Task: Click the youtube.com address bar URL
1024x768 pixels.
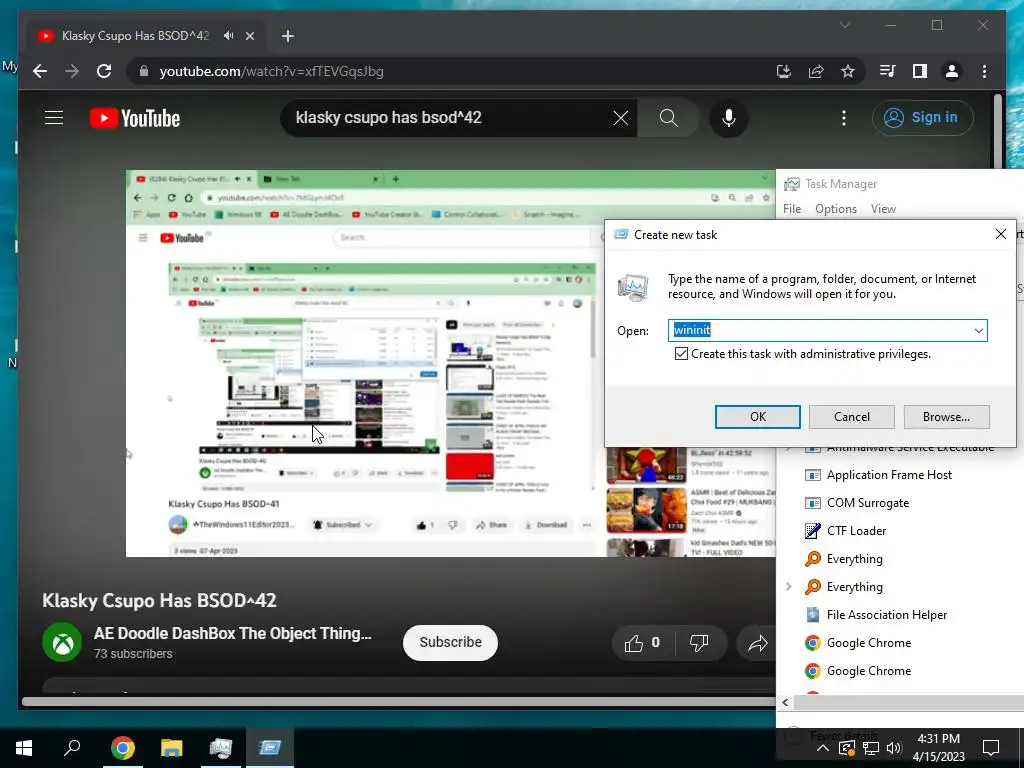Action: (271, 71)
